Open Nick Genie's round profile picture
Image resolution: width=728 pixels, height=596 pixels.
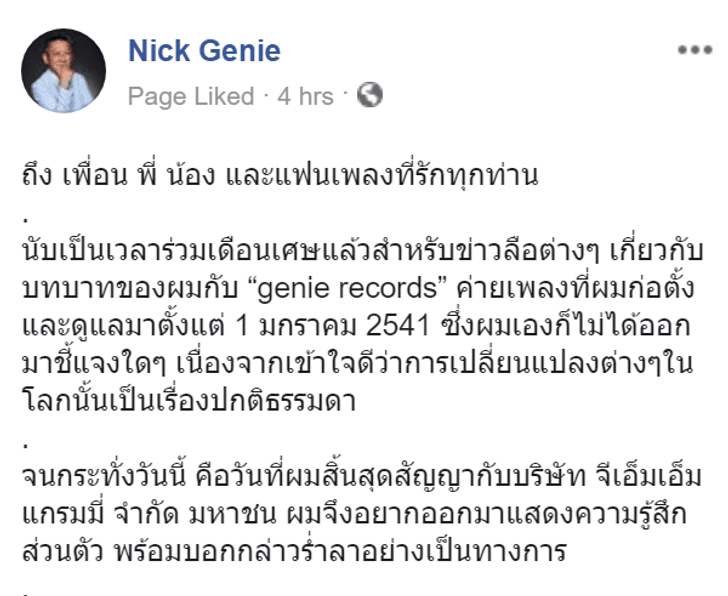[x=64, y=71]
